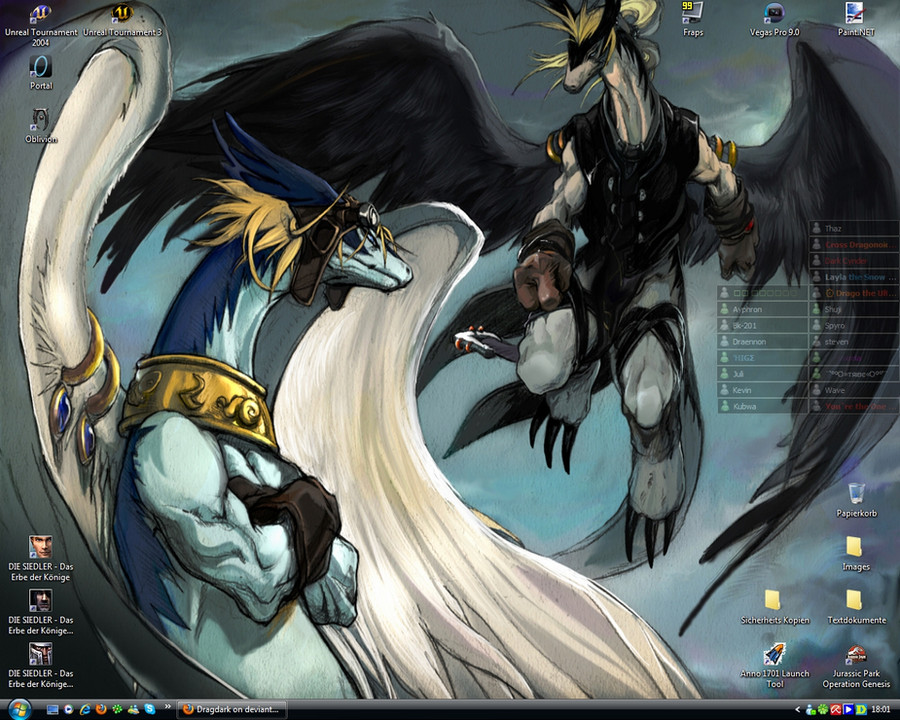Screen dimensions: 900x720
Task: Select the Portal game icon
Action: coord(41,73)
